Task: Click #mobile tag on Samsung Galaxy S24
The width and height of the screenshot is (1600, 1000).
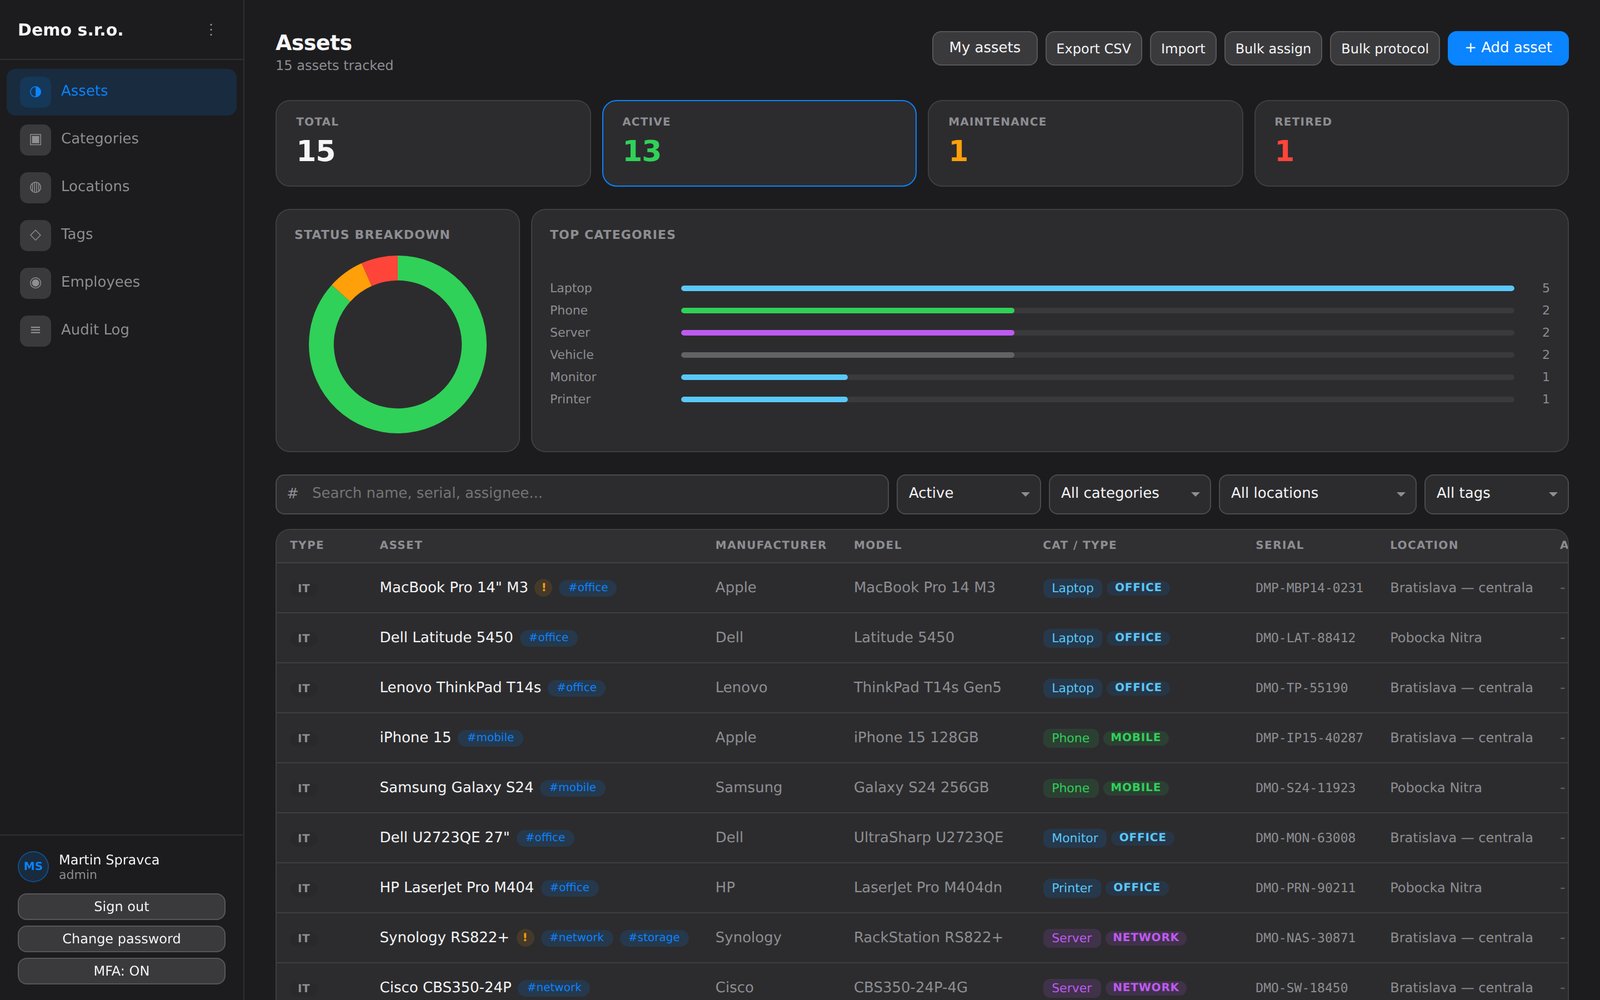Action: pyautogui.click(x=572, y=788)
